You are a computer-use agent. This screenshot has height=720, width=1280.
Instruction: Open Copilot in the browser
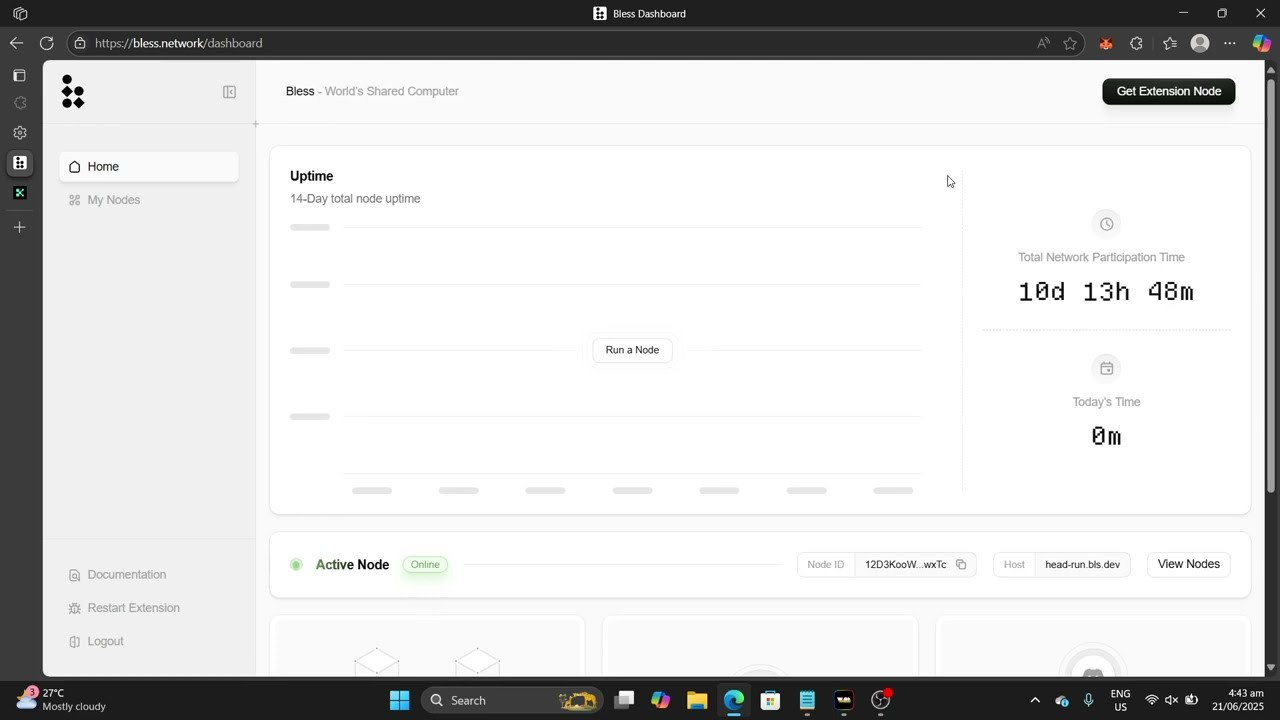coord(1262,43)
